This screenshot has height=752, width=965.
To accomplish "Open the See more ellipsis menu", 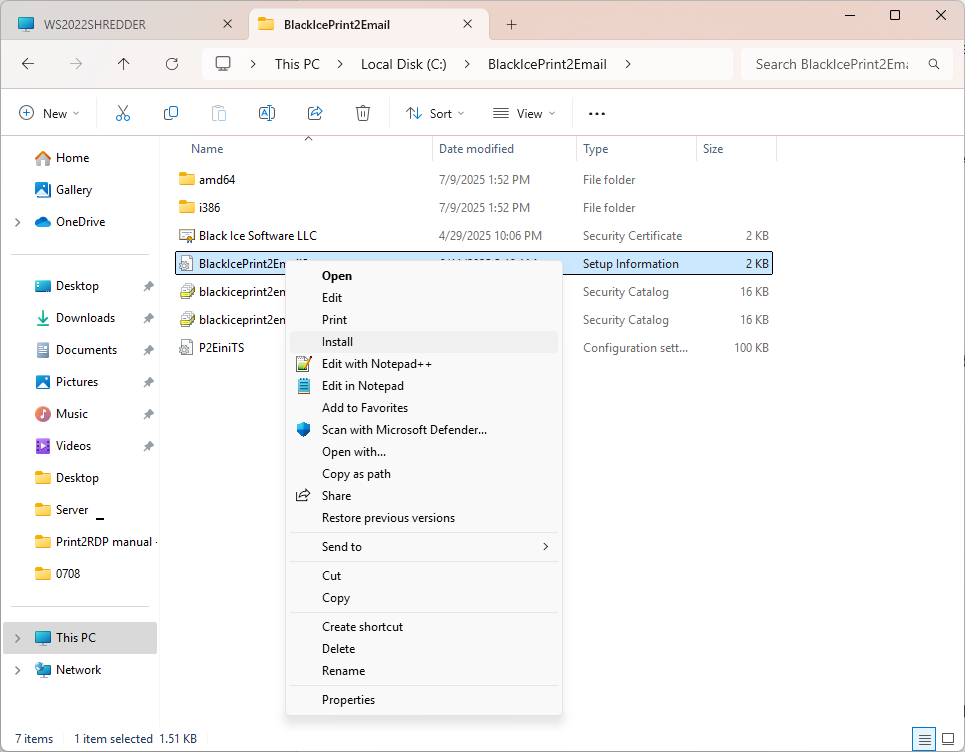I will [x=597, y=114].
